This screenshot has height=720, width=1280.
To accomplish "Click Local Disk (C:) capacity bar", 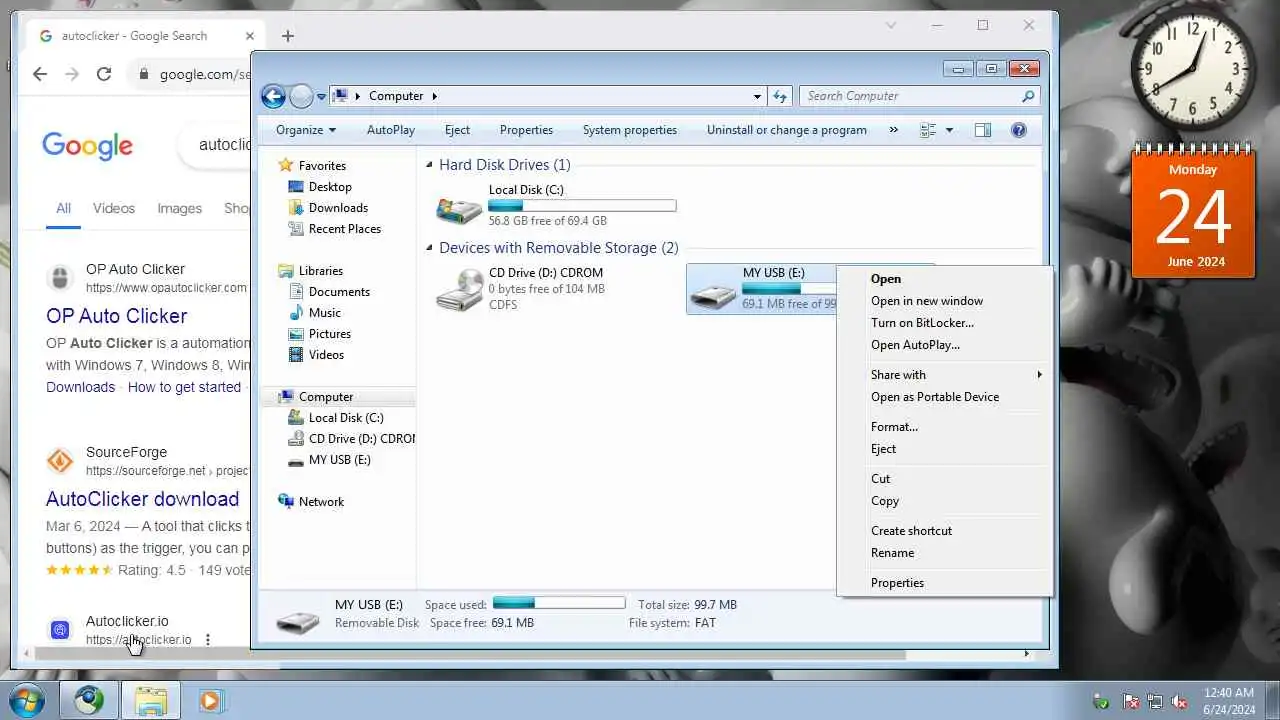I will [x=582, y=205].
